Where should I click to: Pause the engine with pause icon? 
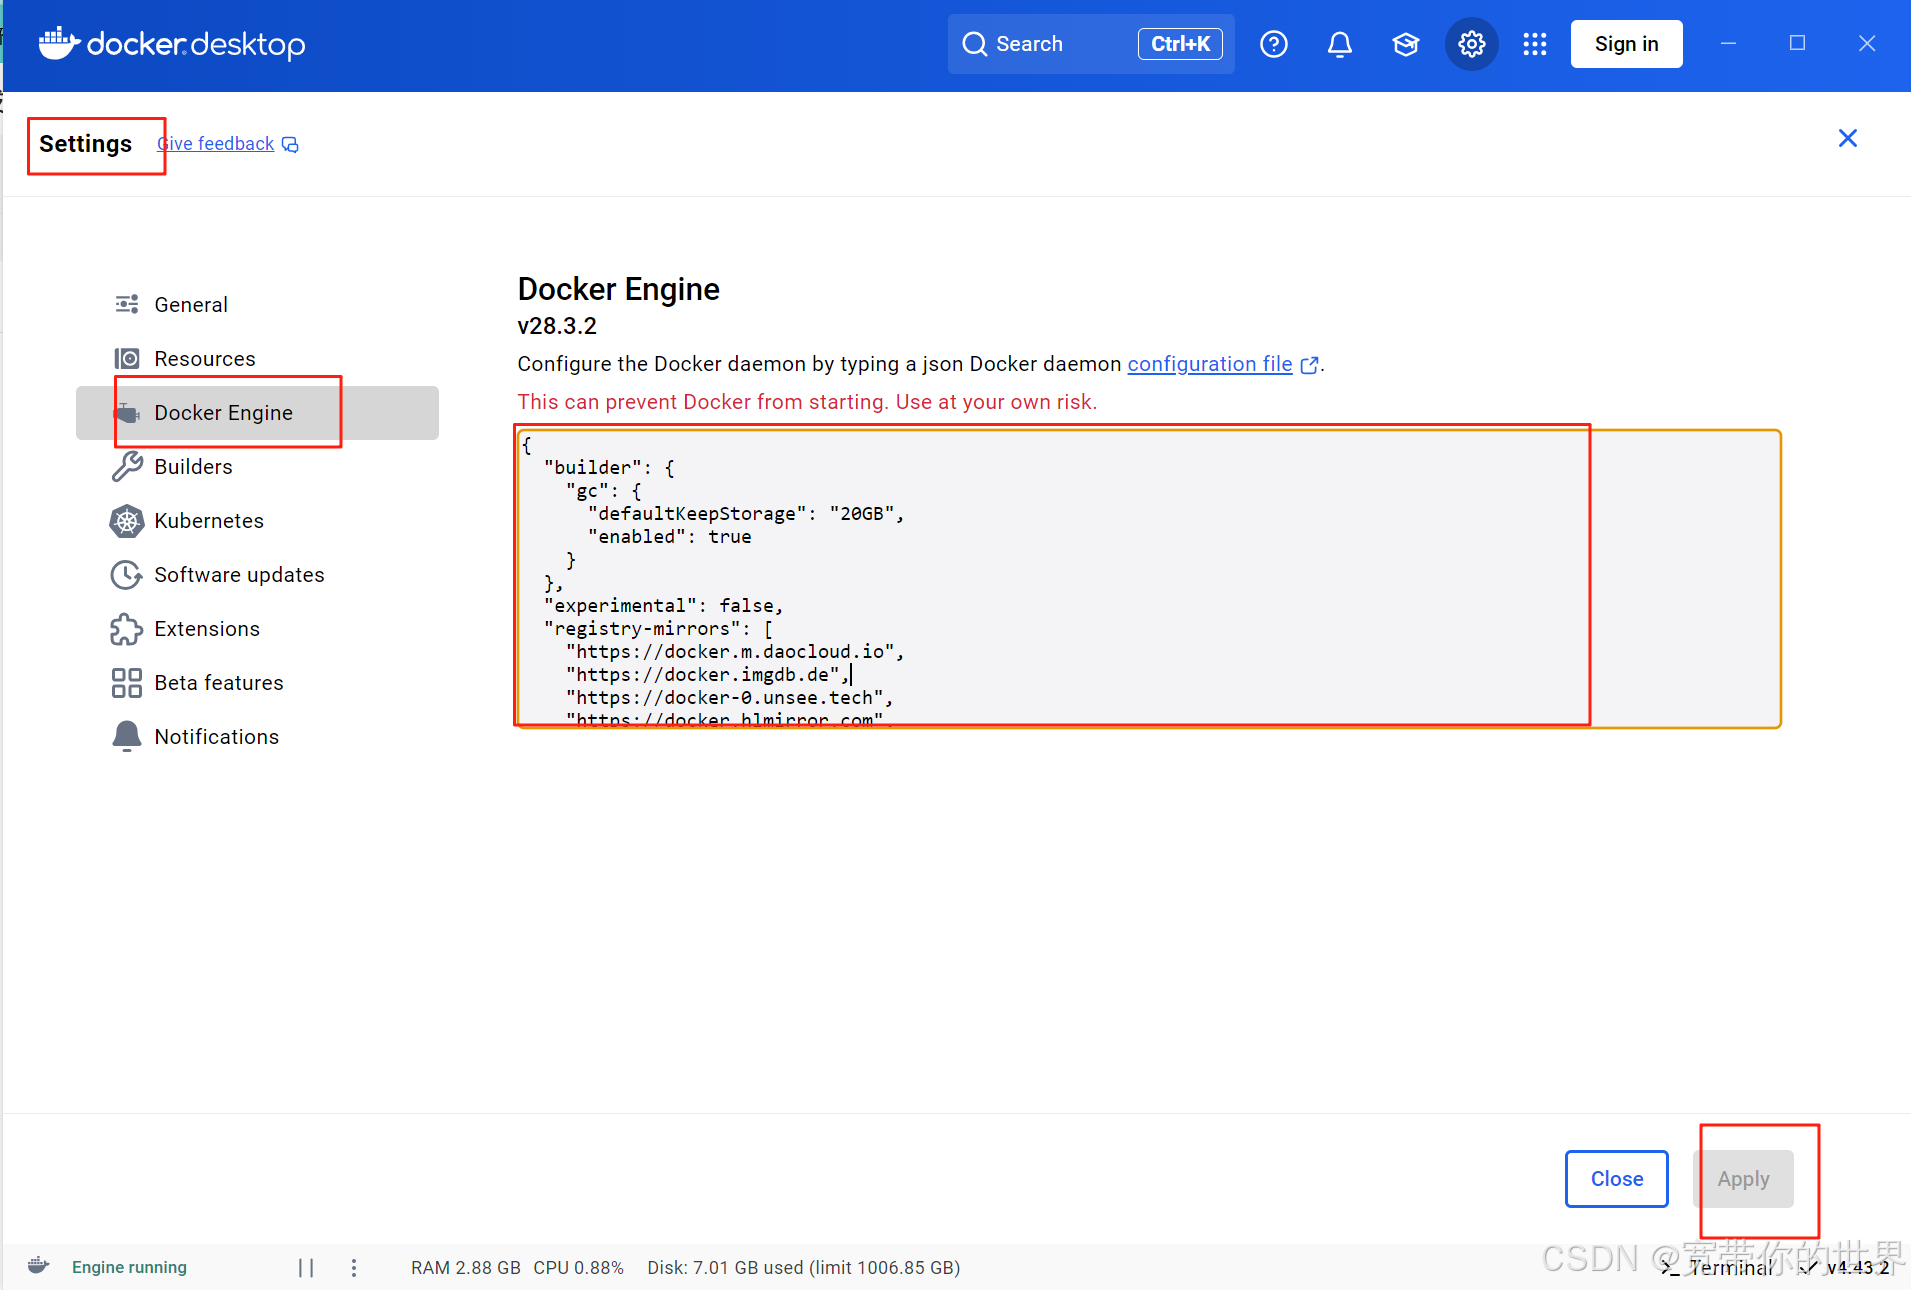(x=306, y=1267)
